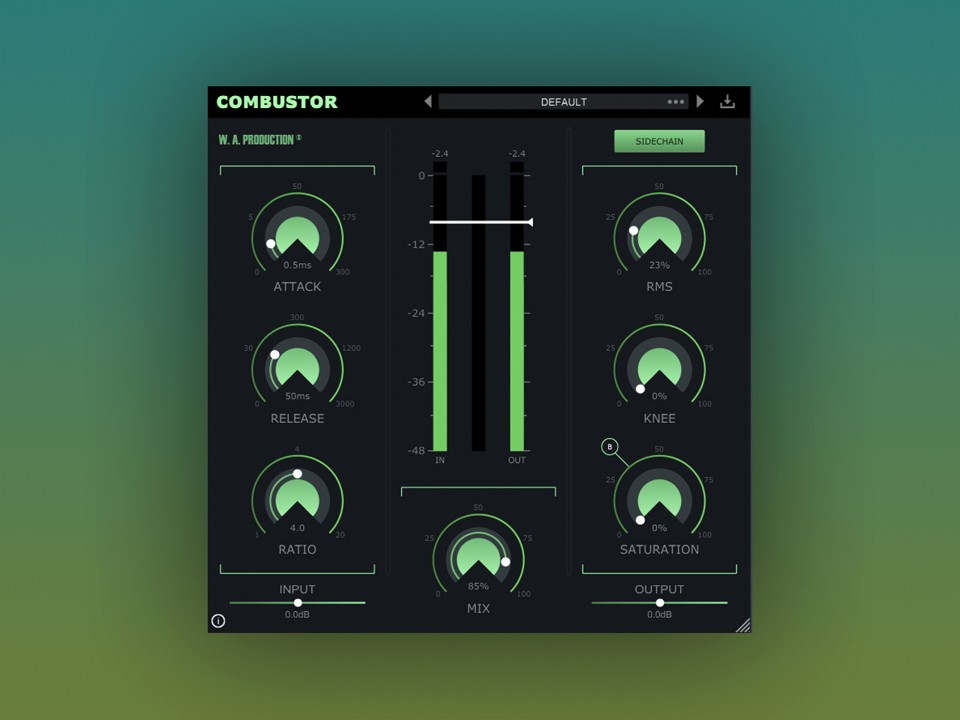Click the ATTACK knob
This screenshot has width=960, height=720.
click(297, 238)
